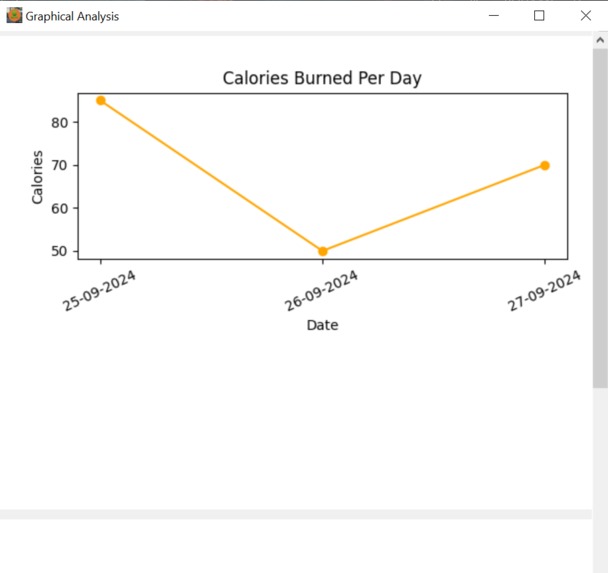Viewport: 608px width, 573px height.
Task: Close the Graphical Analysis window
Action: [x=586, y=16]
